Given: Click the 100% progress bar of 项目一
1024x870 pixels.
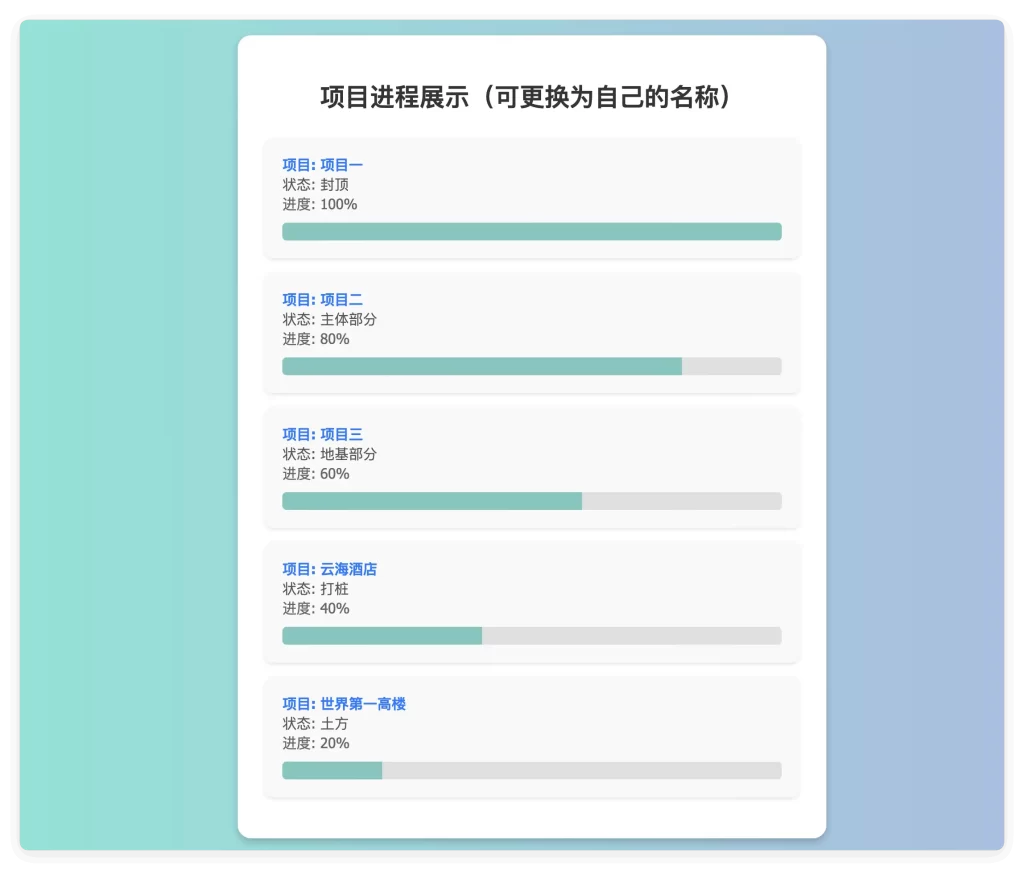Looking at the screenshot, I should tap(530, 231).
